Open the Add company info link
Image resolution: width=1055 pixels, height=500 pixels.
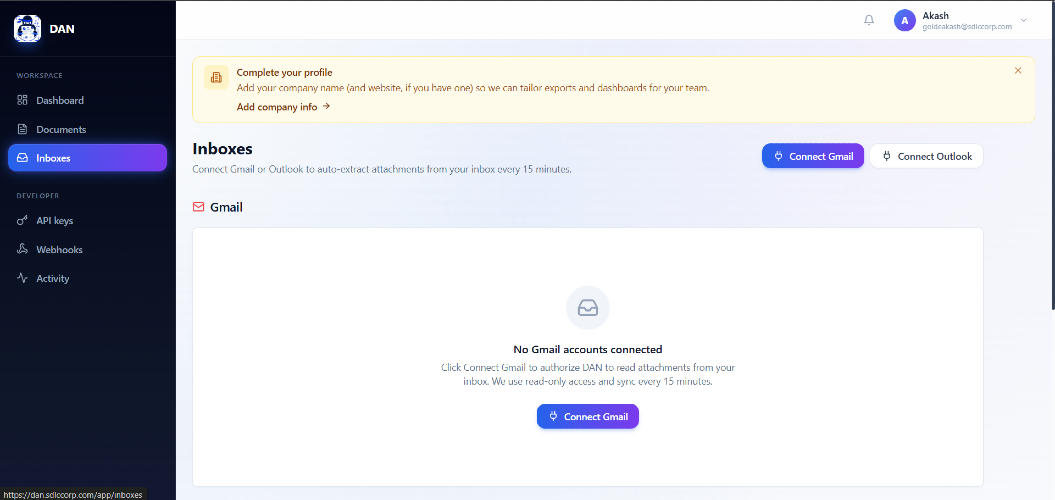pyautogui.click(x=283, y=106)
